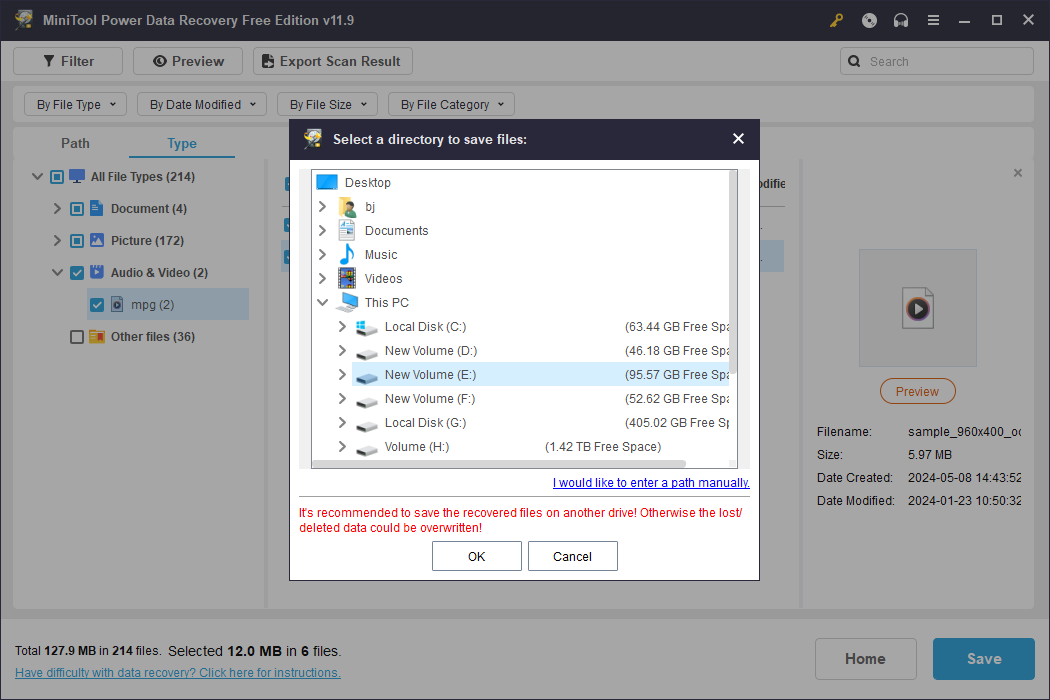This screenshot has height=700, width=1050.
Task: Click the Search input field
Action: click(x=937, y=61)
